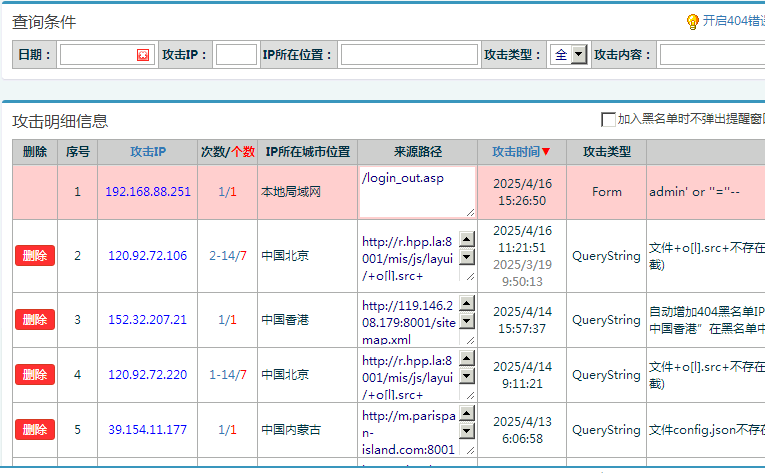Delete row 3 entry for 152.32.207.21
This screenshot has width=765, height=473.
[35, 320]
